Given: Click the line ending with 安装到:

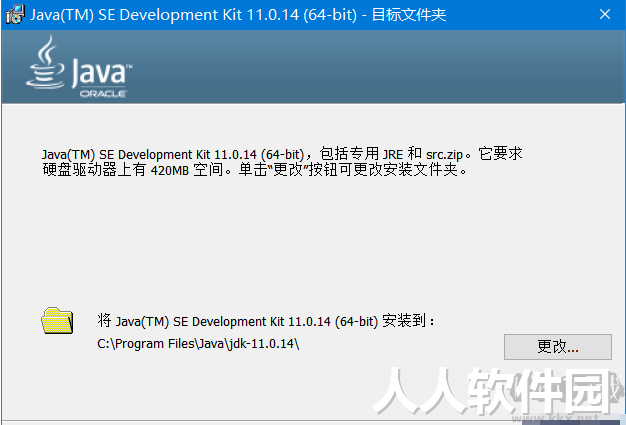Looking at the screenshot, I should click(266, 321).
